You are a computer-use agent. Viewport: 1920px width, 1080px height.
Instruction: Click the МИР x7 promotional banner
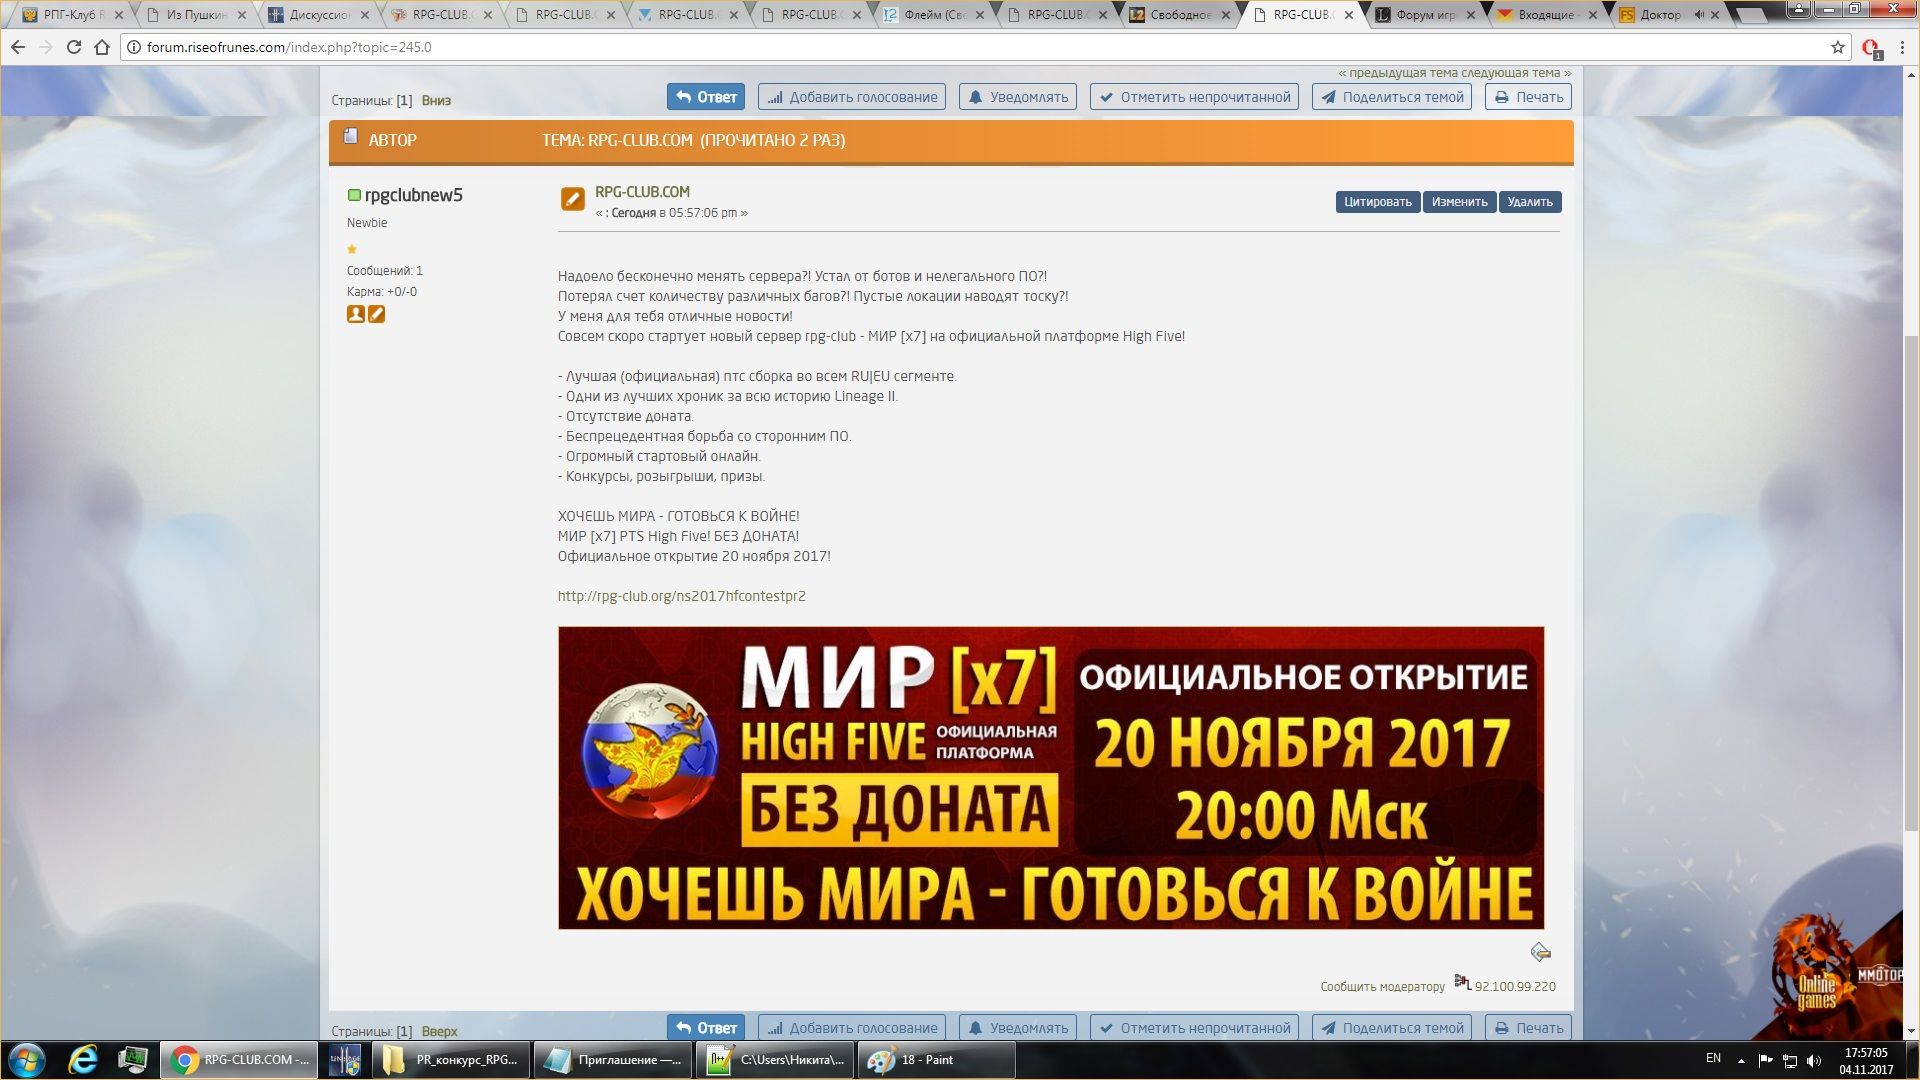coord(1051,778)
